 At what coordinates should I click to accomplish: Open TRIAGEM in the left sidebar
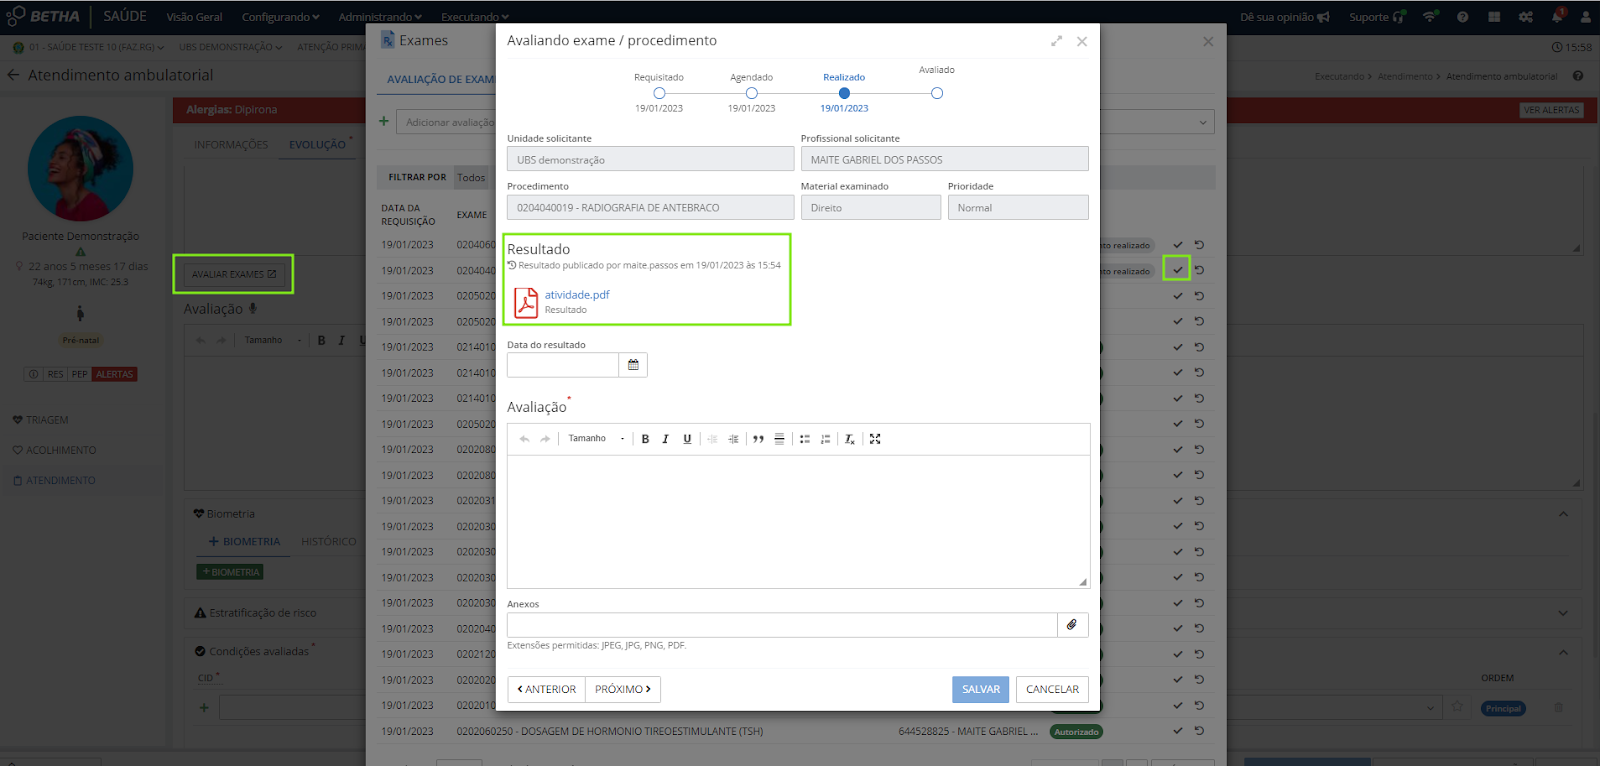tap(41, 420)
